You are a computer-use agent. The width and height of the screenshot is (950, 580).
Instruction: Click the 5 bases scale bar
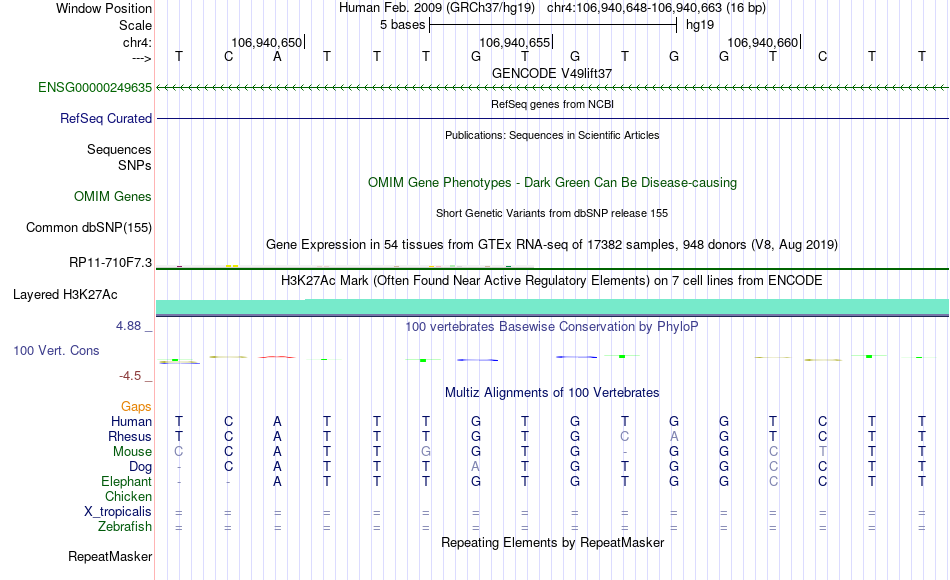(x=553, y=25)
